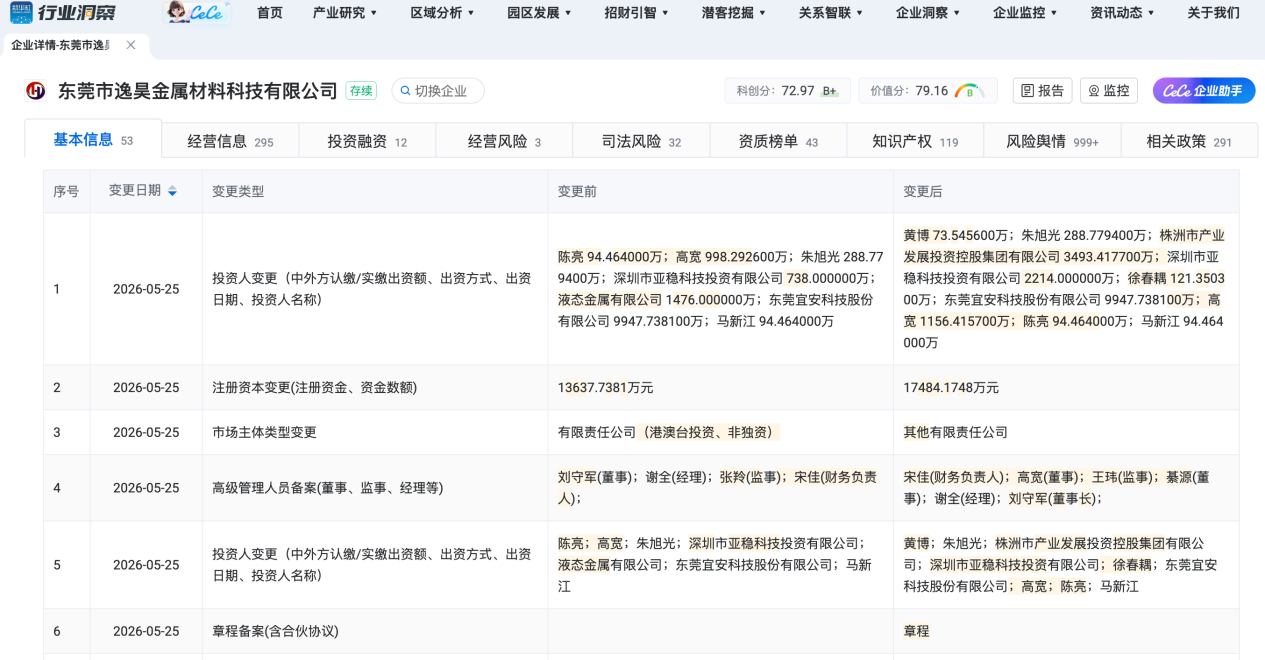This screenshot has height=660, width=1265.
Task: Expand the 产业研究 menu
Action: [x=345, y=13]
